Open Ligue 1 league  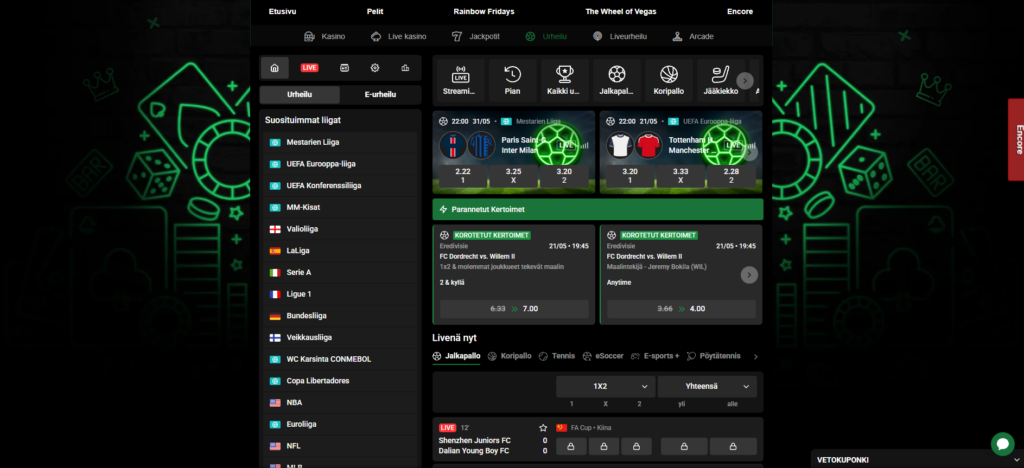point(340,294)
